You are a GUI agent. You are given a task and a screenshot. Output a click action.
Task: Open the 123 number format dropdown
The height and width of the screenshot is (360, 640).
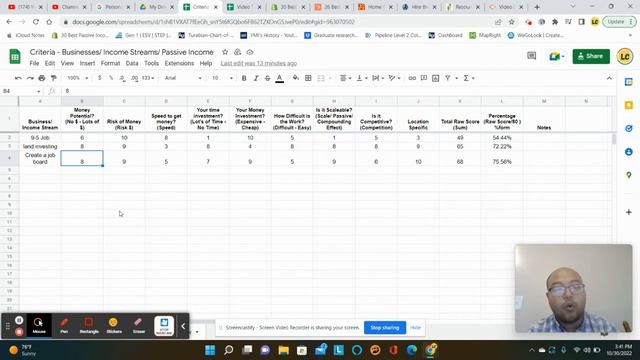(x=148, y=78)
